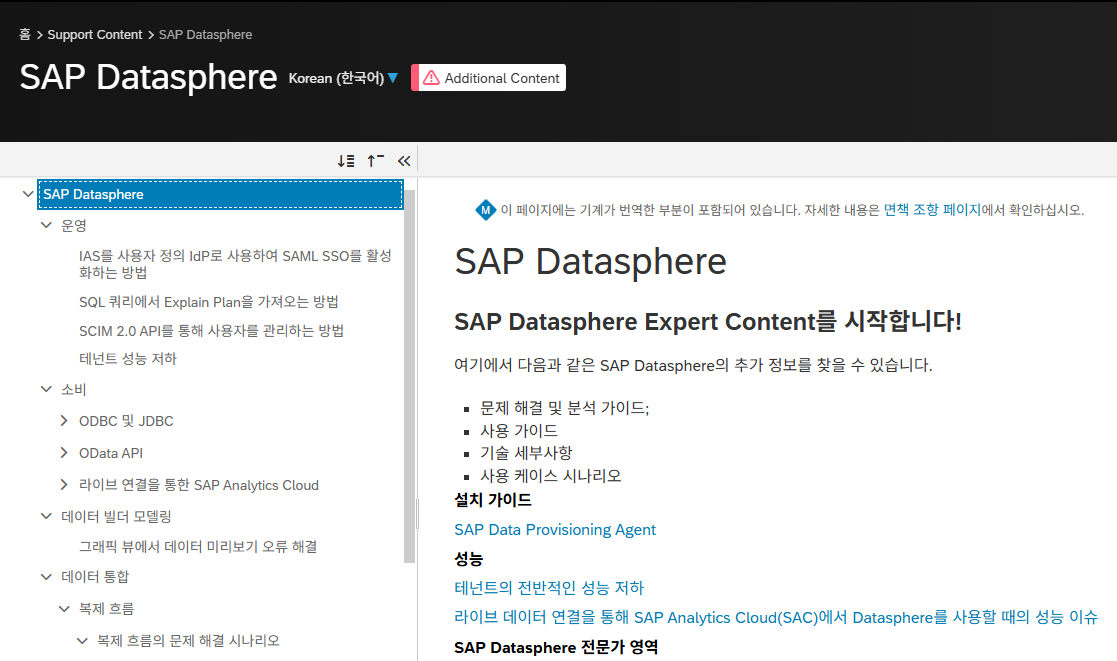
Task: Open 테넌트 성능 저하 topic
Action: [128, 358]
